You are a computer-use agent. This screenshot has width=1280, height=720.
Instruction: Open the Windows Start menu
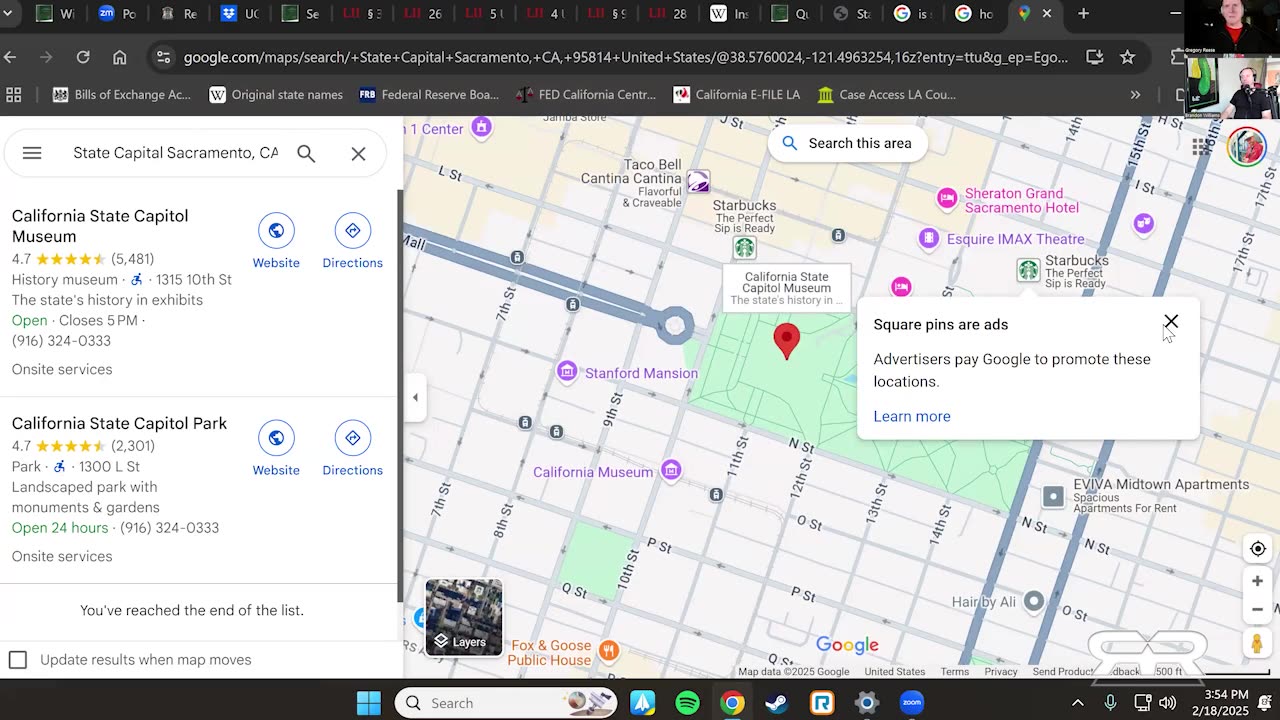tap(369, 703)
